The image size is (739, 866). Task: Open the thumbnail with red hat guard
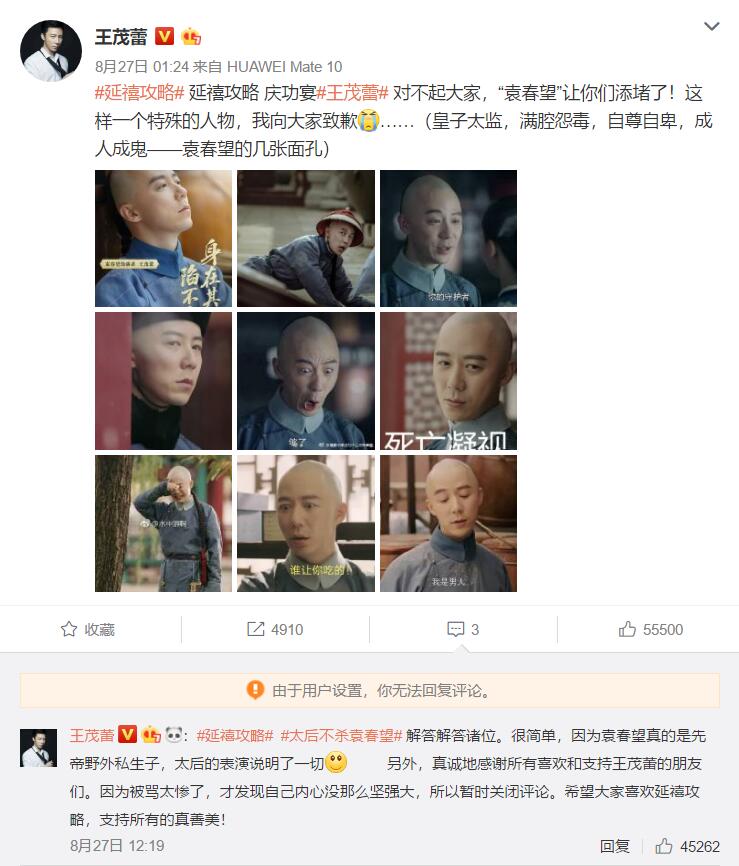pyautogui.click(x=306, y=238)
